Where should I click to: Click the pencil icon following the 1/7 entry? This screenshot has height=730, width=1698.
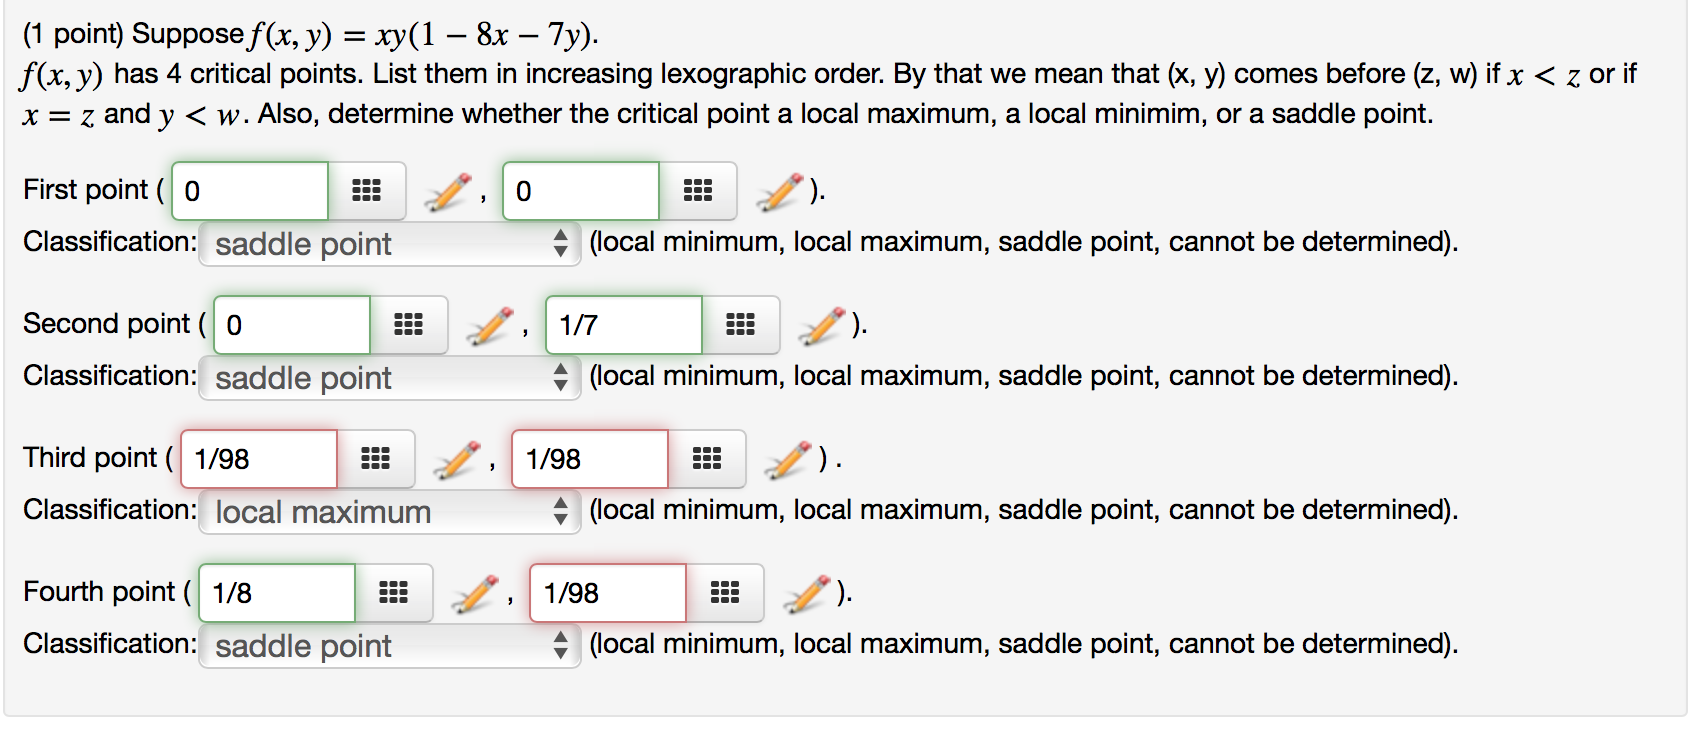pos(822,324)
